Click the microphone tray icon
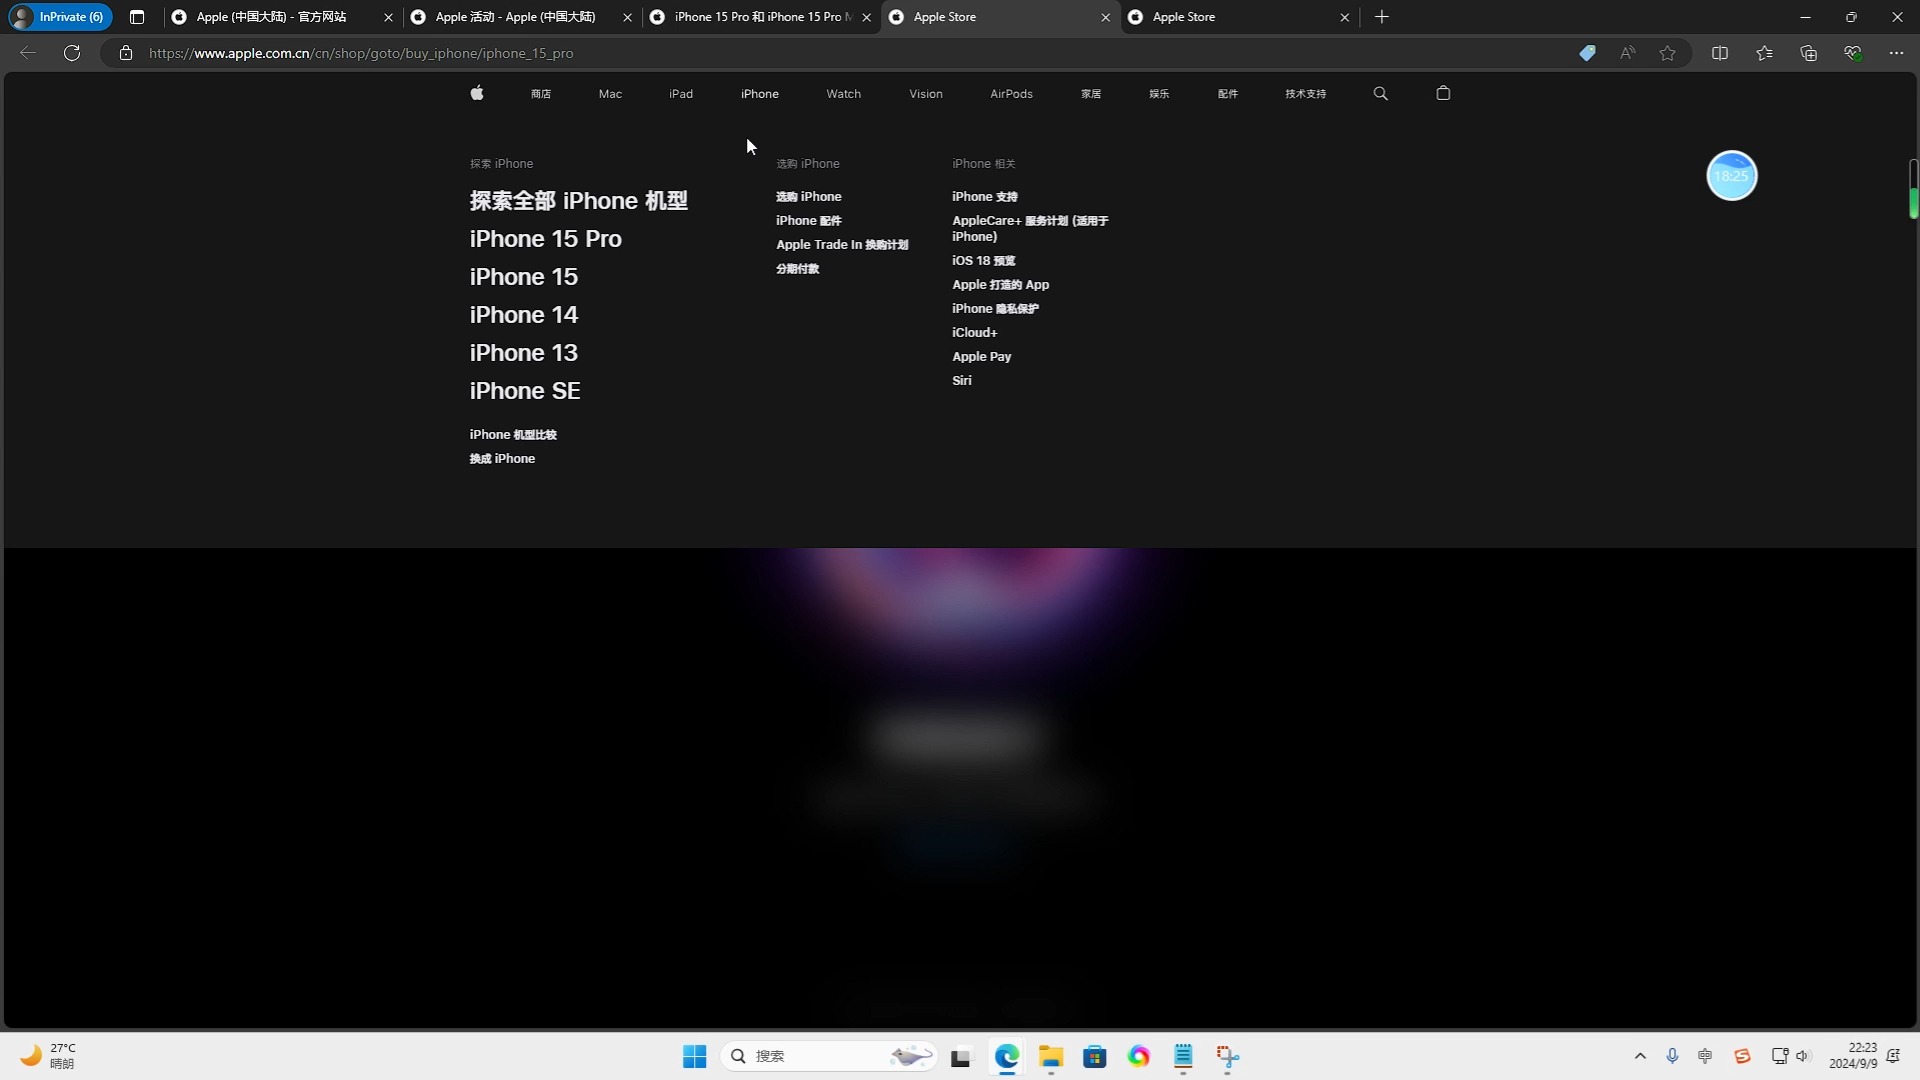 point(1672,1056)
